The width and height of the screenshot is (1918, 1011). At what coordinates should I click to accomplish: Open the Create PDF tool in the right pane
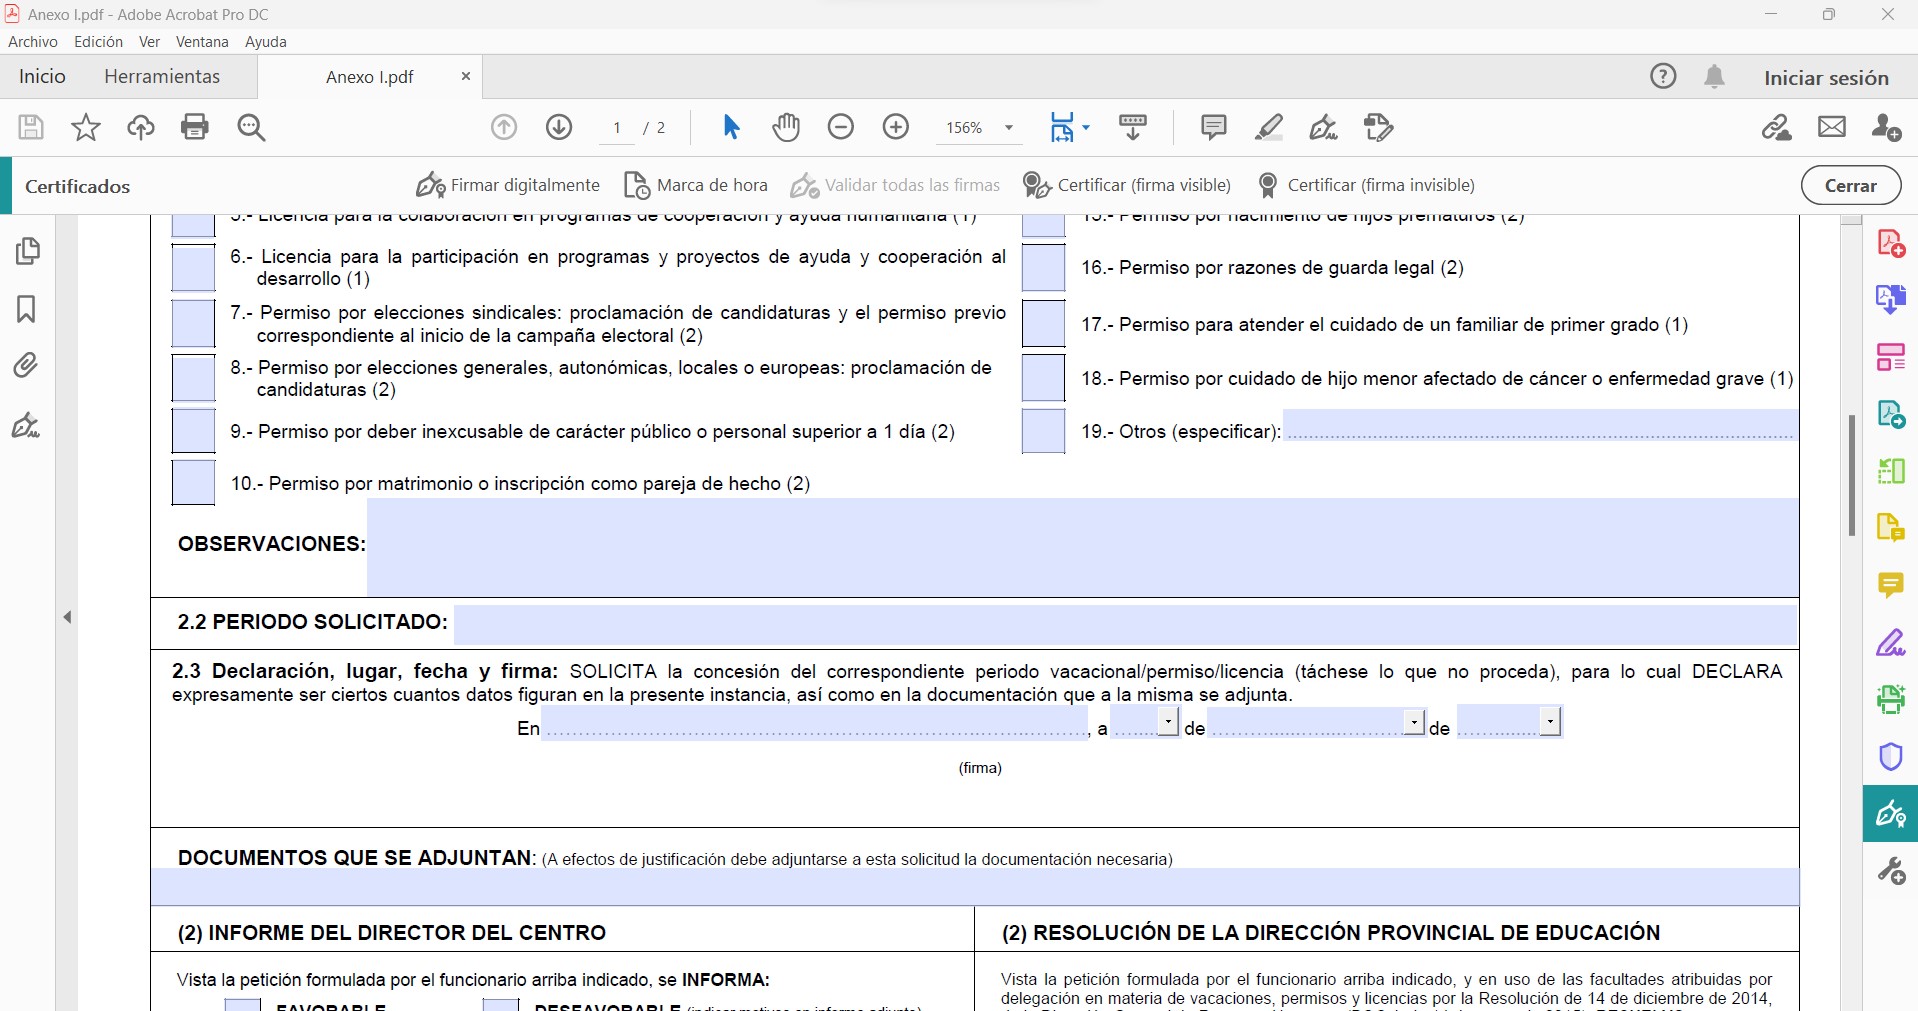(1890, 243)
